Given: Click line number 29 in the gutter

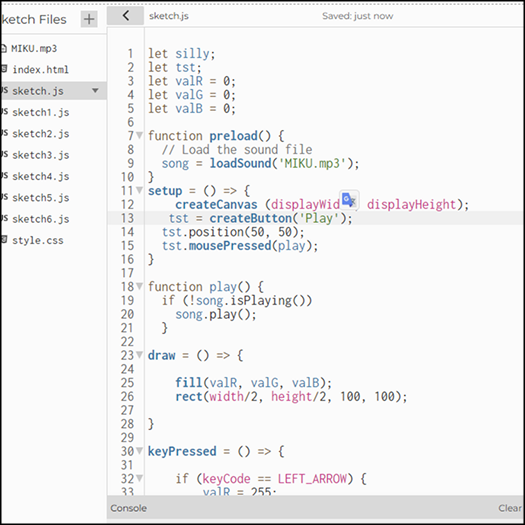Looking at the screenshot, I should coord(127,437).
